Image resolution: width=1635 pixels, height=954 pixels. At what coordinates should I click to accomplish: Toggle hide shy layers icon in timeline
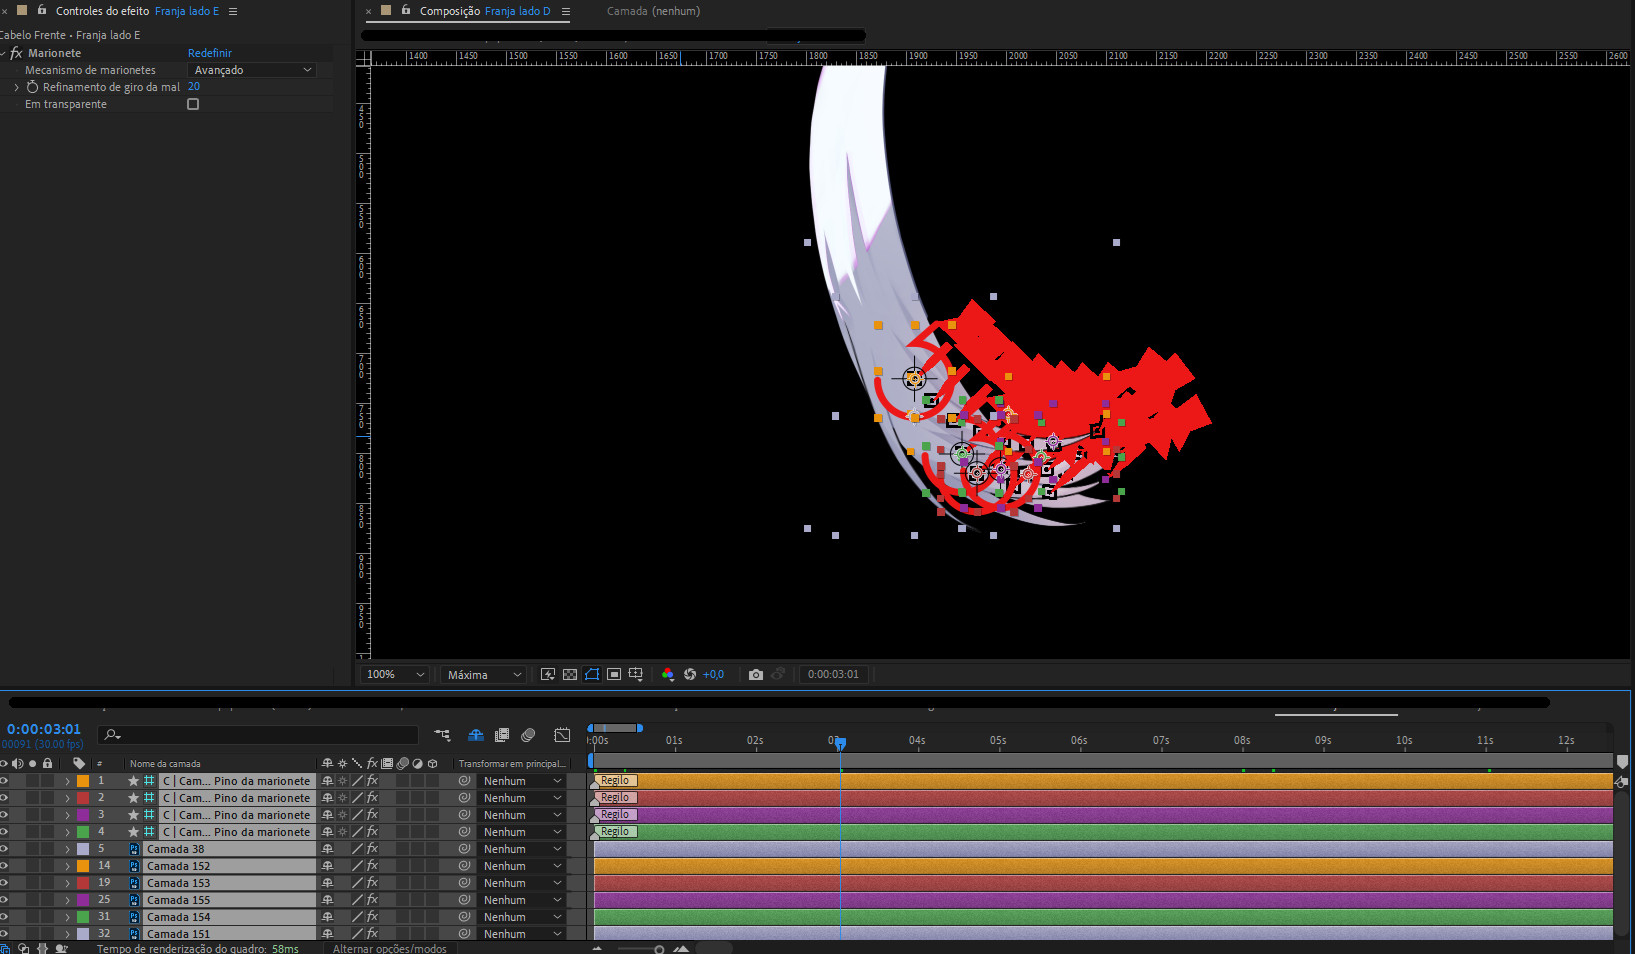476,735
